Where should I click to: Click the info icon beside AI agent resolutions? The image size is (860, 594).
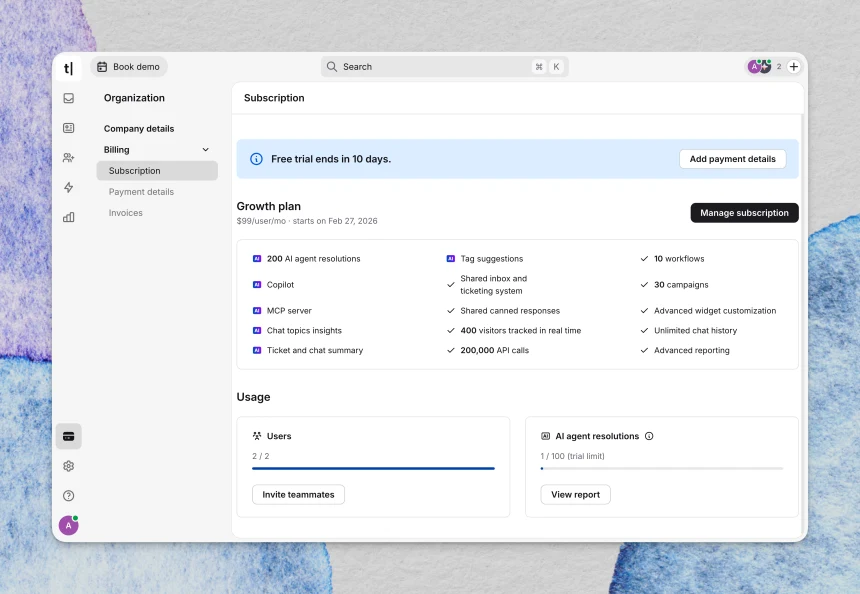[x=649, y=436]
